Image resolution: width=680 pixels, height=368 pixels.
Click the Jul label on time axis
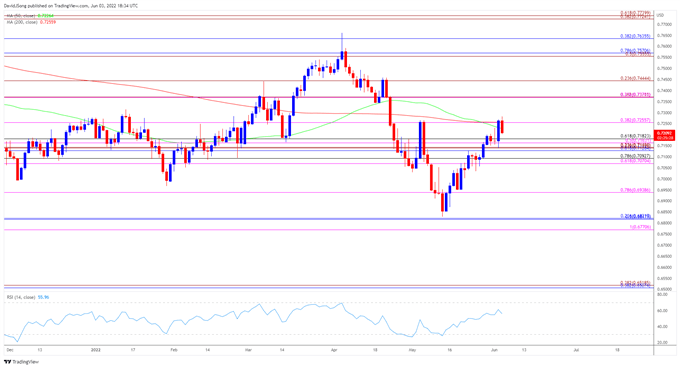[576, 349]
